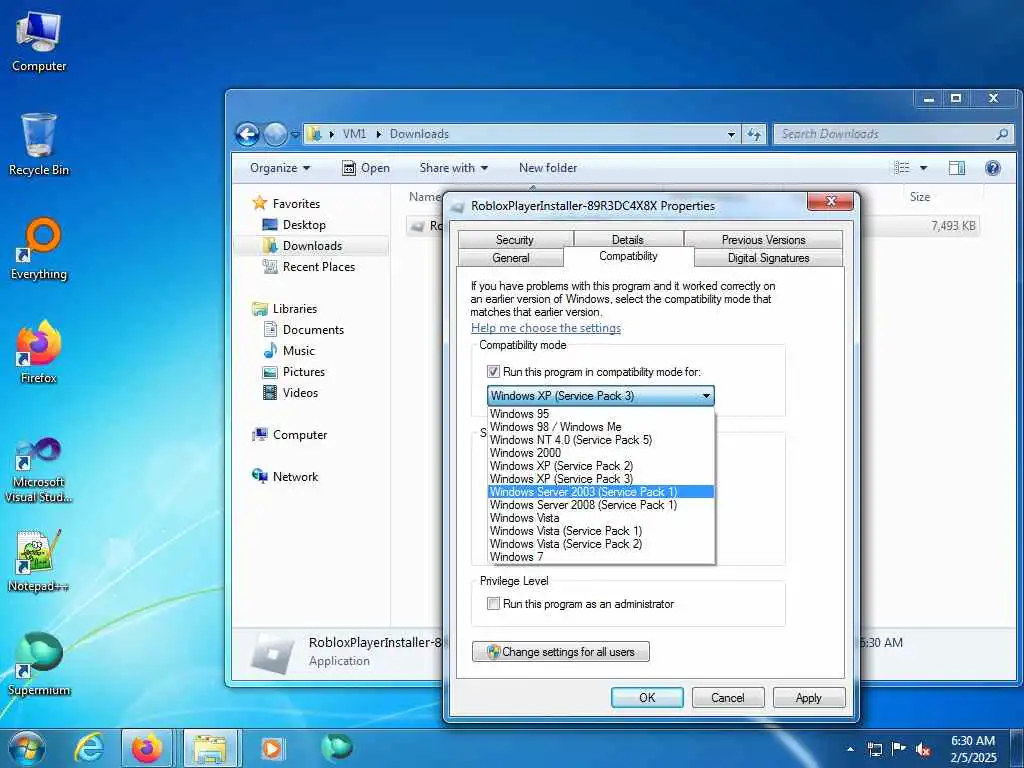The image size is (1024, 768).
Task: Choose Windows 95 from the list
Action: 601,413
